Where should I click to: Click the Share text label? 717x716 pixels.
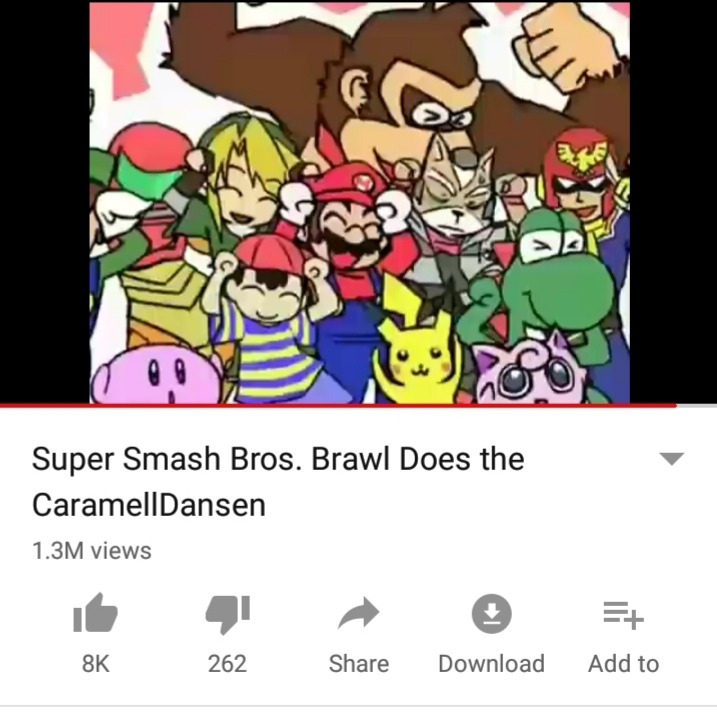click(359, 663)
